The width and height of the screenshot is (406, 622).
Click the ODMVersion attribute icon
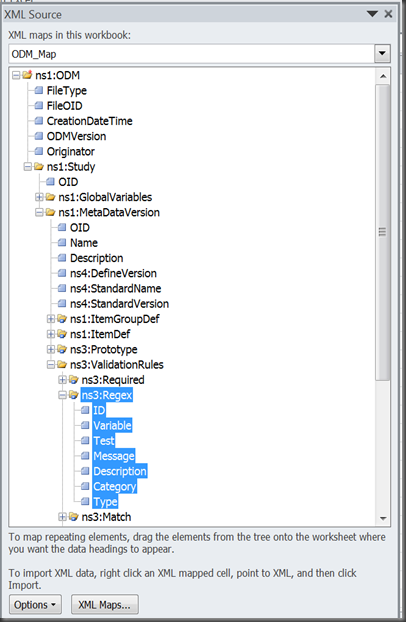[38, 136]
